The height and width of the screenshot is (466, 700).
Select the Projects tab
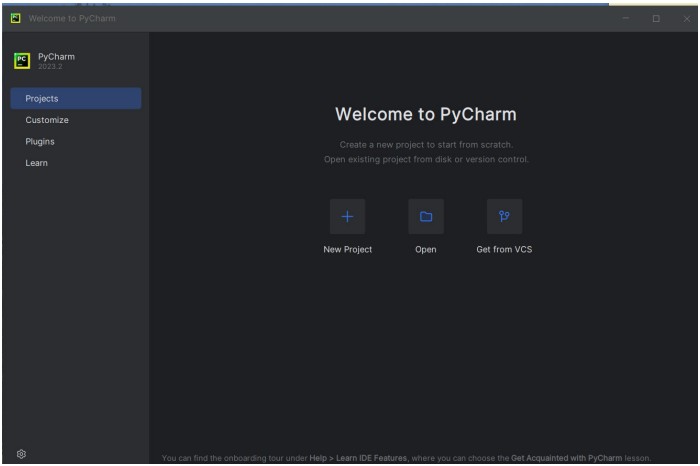click(x=76, y=98)
